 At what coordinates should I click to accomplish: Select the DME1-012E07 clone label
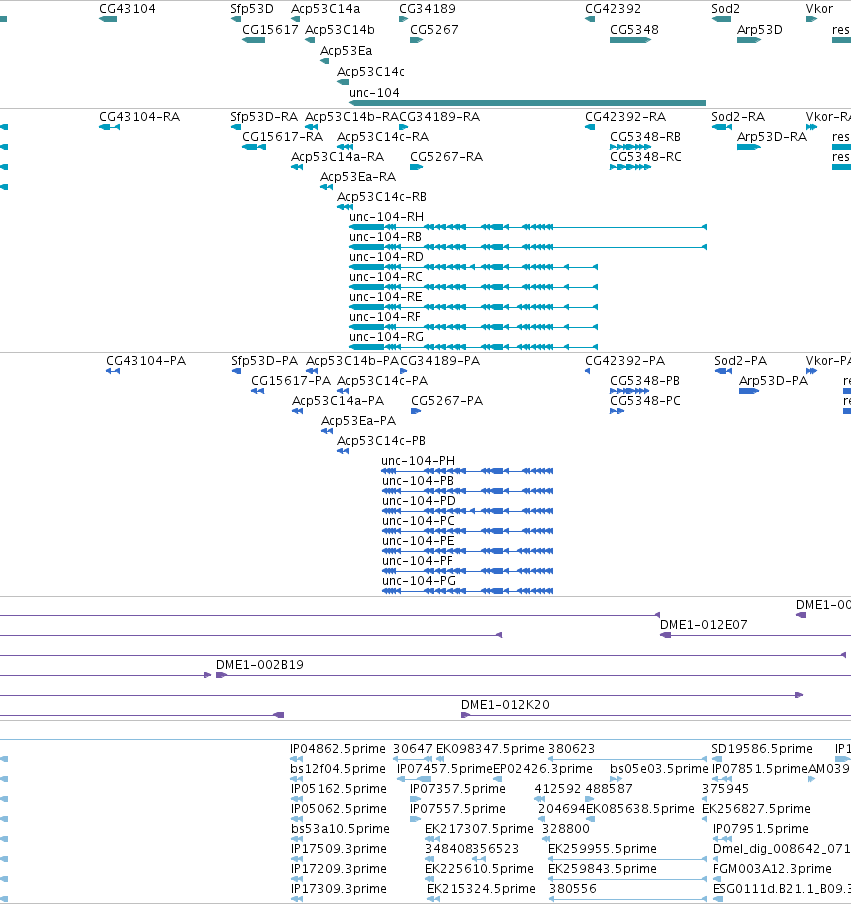(703, 624)
